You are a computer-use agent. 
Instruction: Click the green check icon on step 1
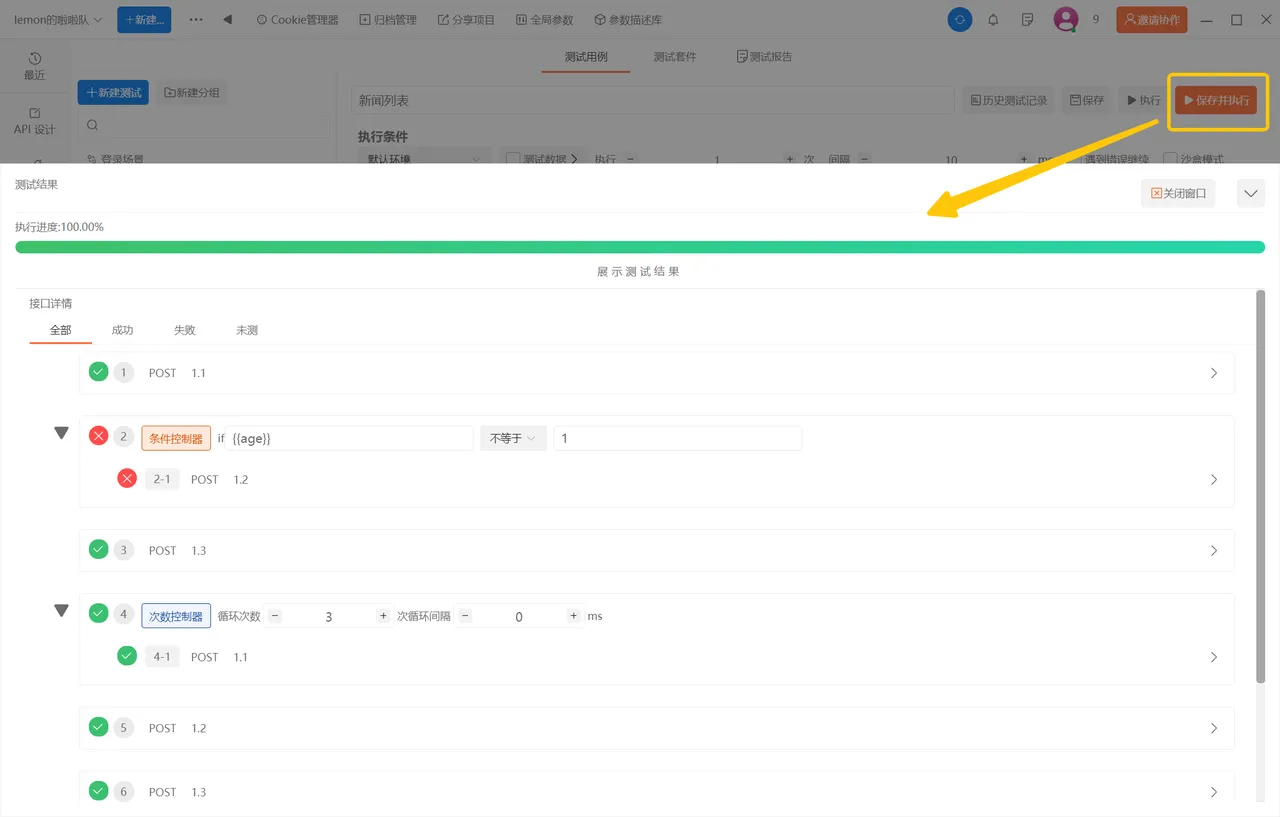(x=98, y=372)
